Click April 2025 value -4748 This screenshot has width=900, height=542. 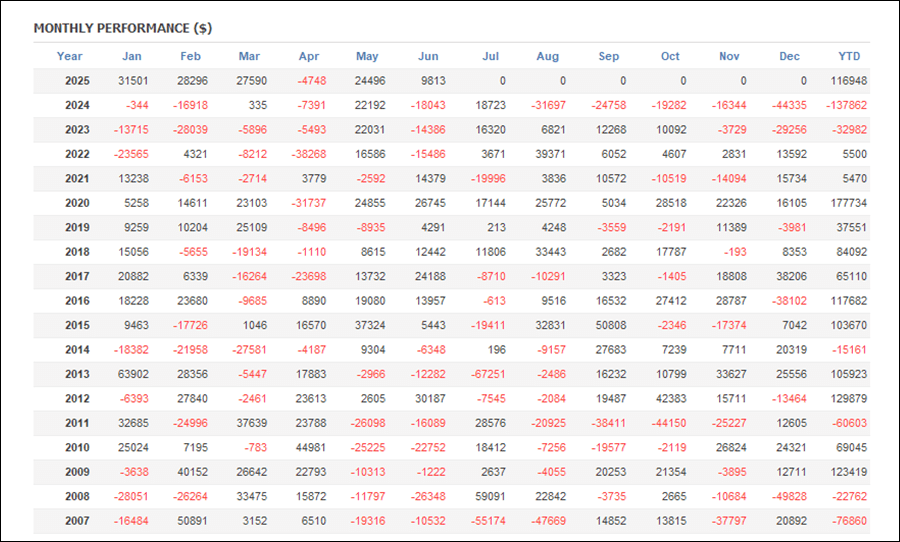[312, 81]
